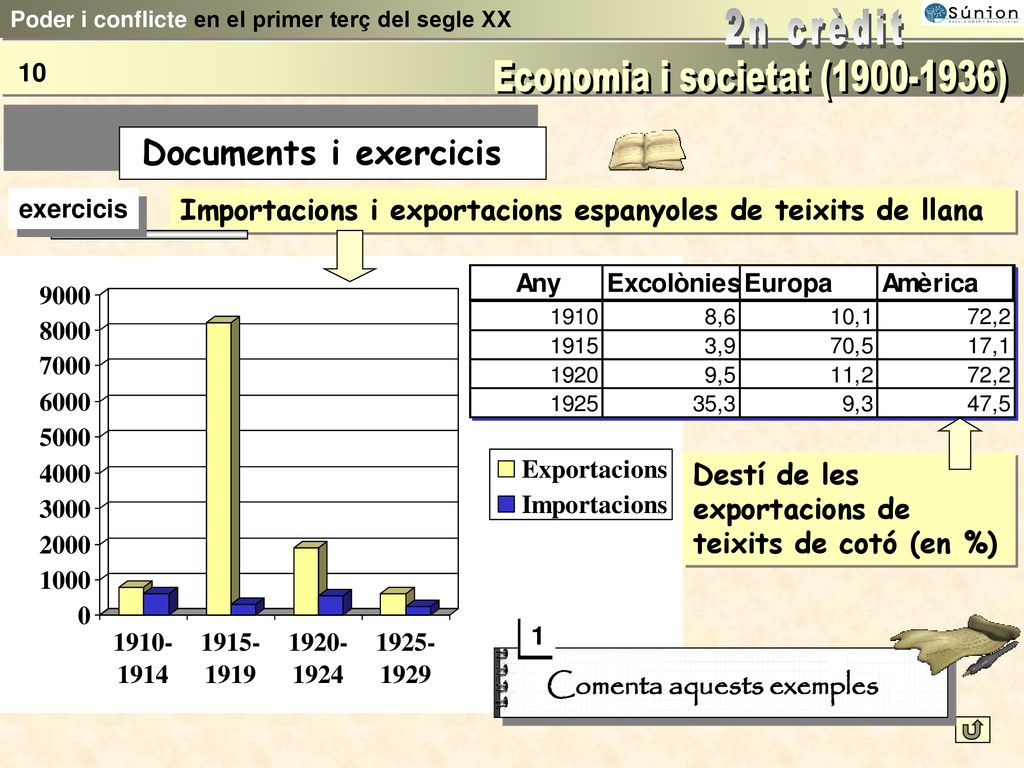Click the year '1915' table row cell

[537, 345]
